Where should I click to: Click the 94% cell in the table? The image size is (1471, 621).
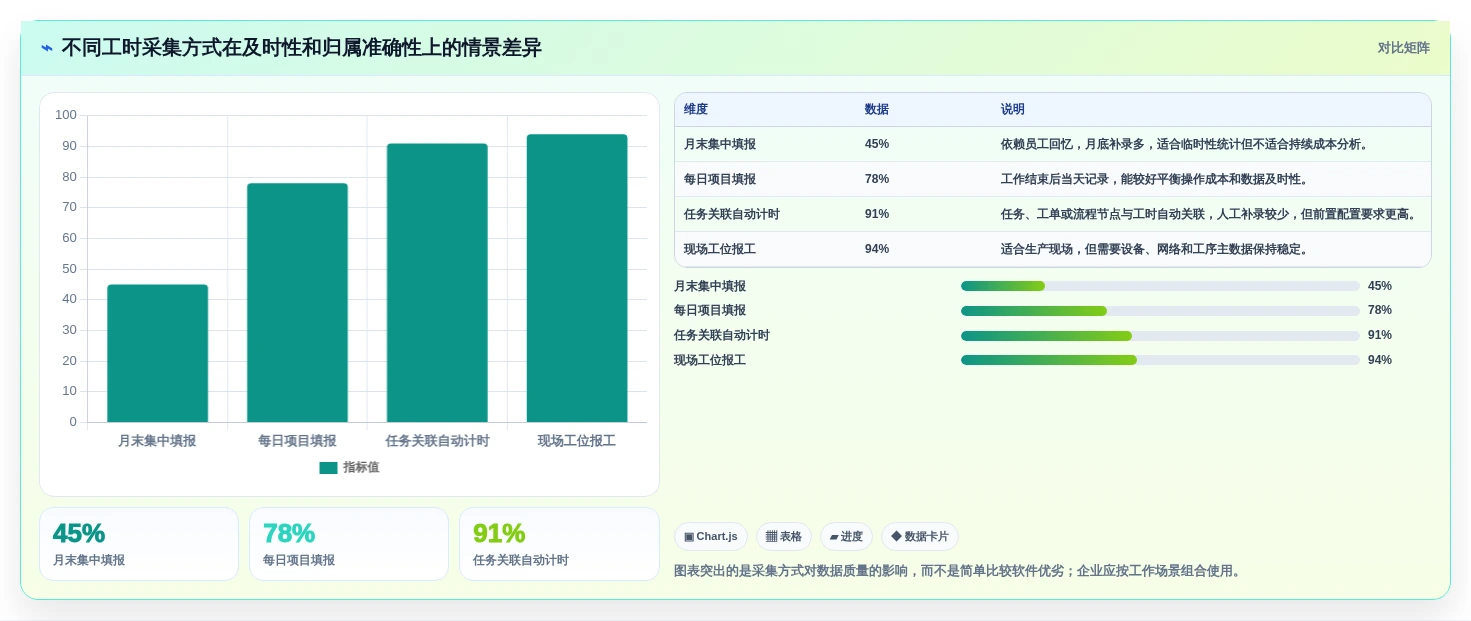click(877, 249)
